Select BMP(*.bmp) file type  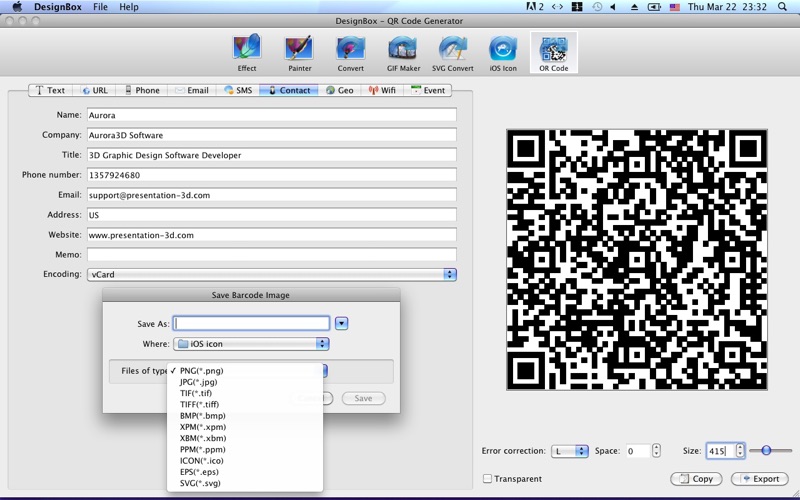pyautogui.click(x=245, y=416)
